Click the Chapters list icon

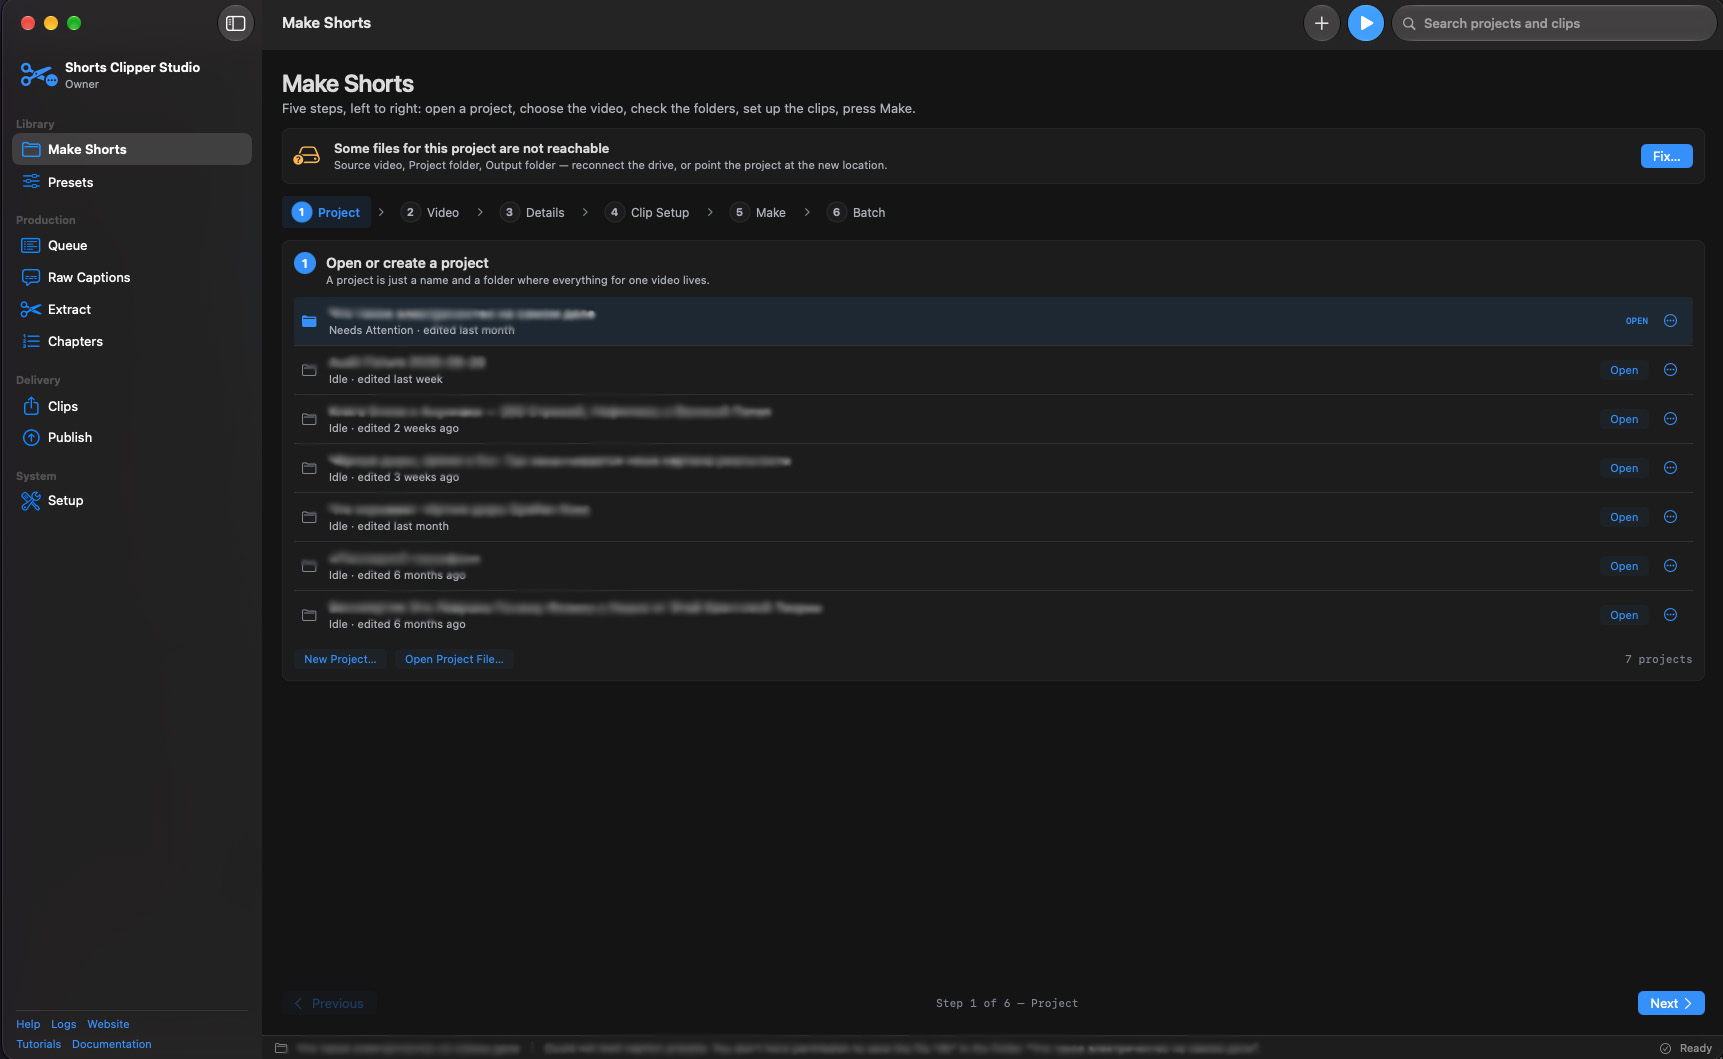(x=31, y=341)
